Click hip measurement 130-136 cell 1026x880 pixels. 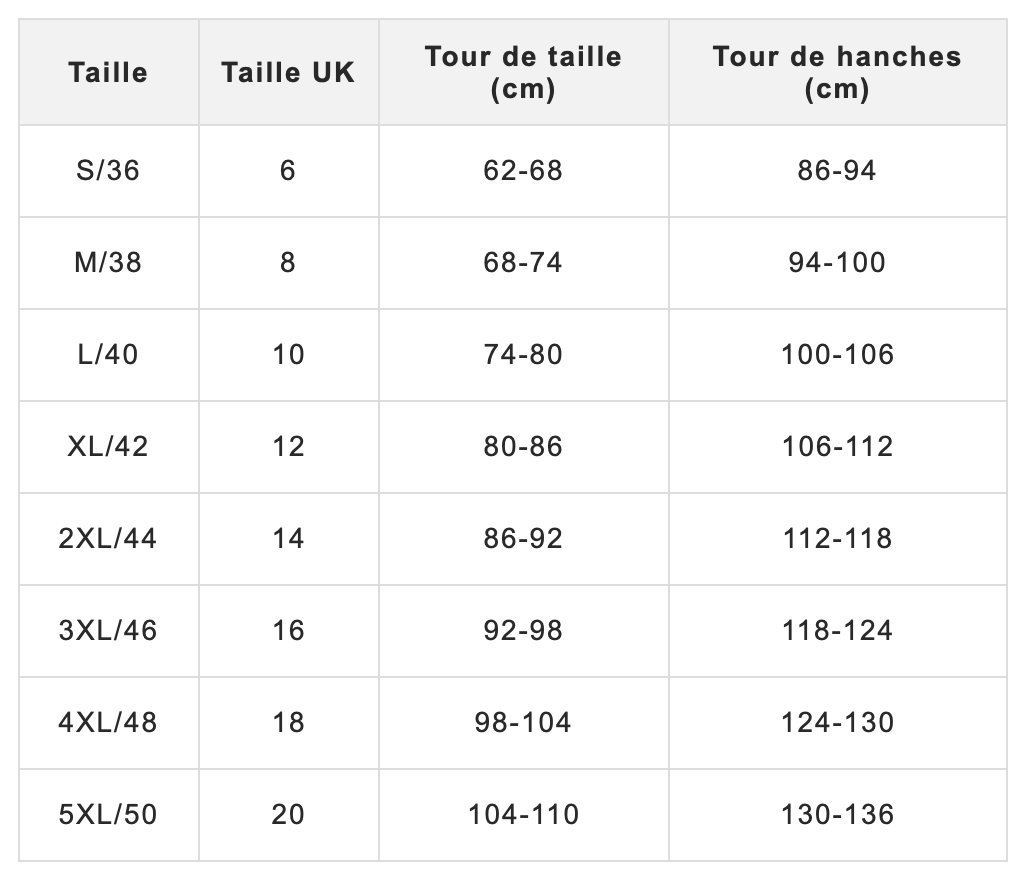coord(838,815)
